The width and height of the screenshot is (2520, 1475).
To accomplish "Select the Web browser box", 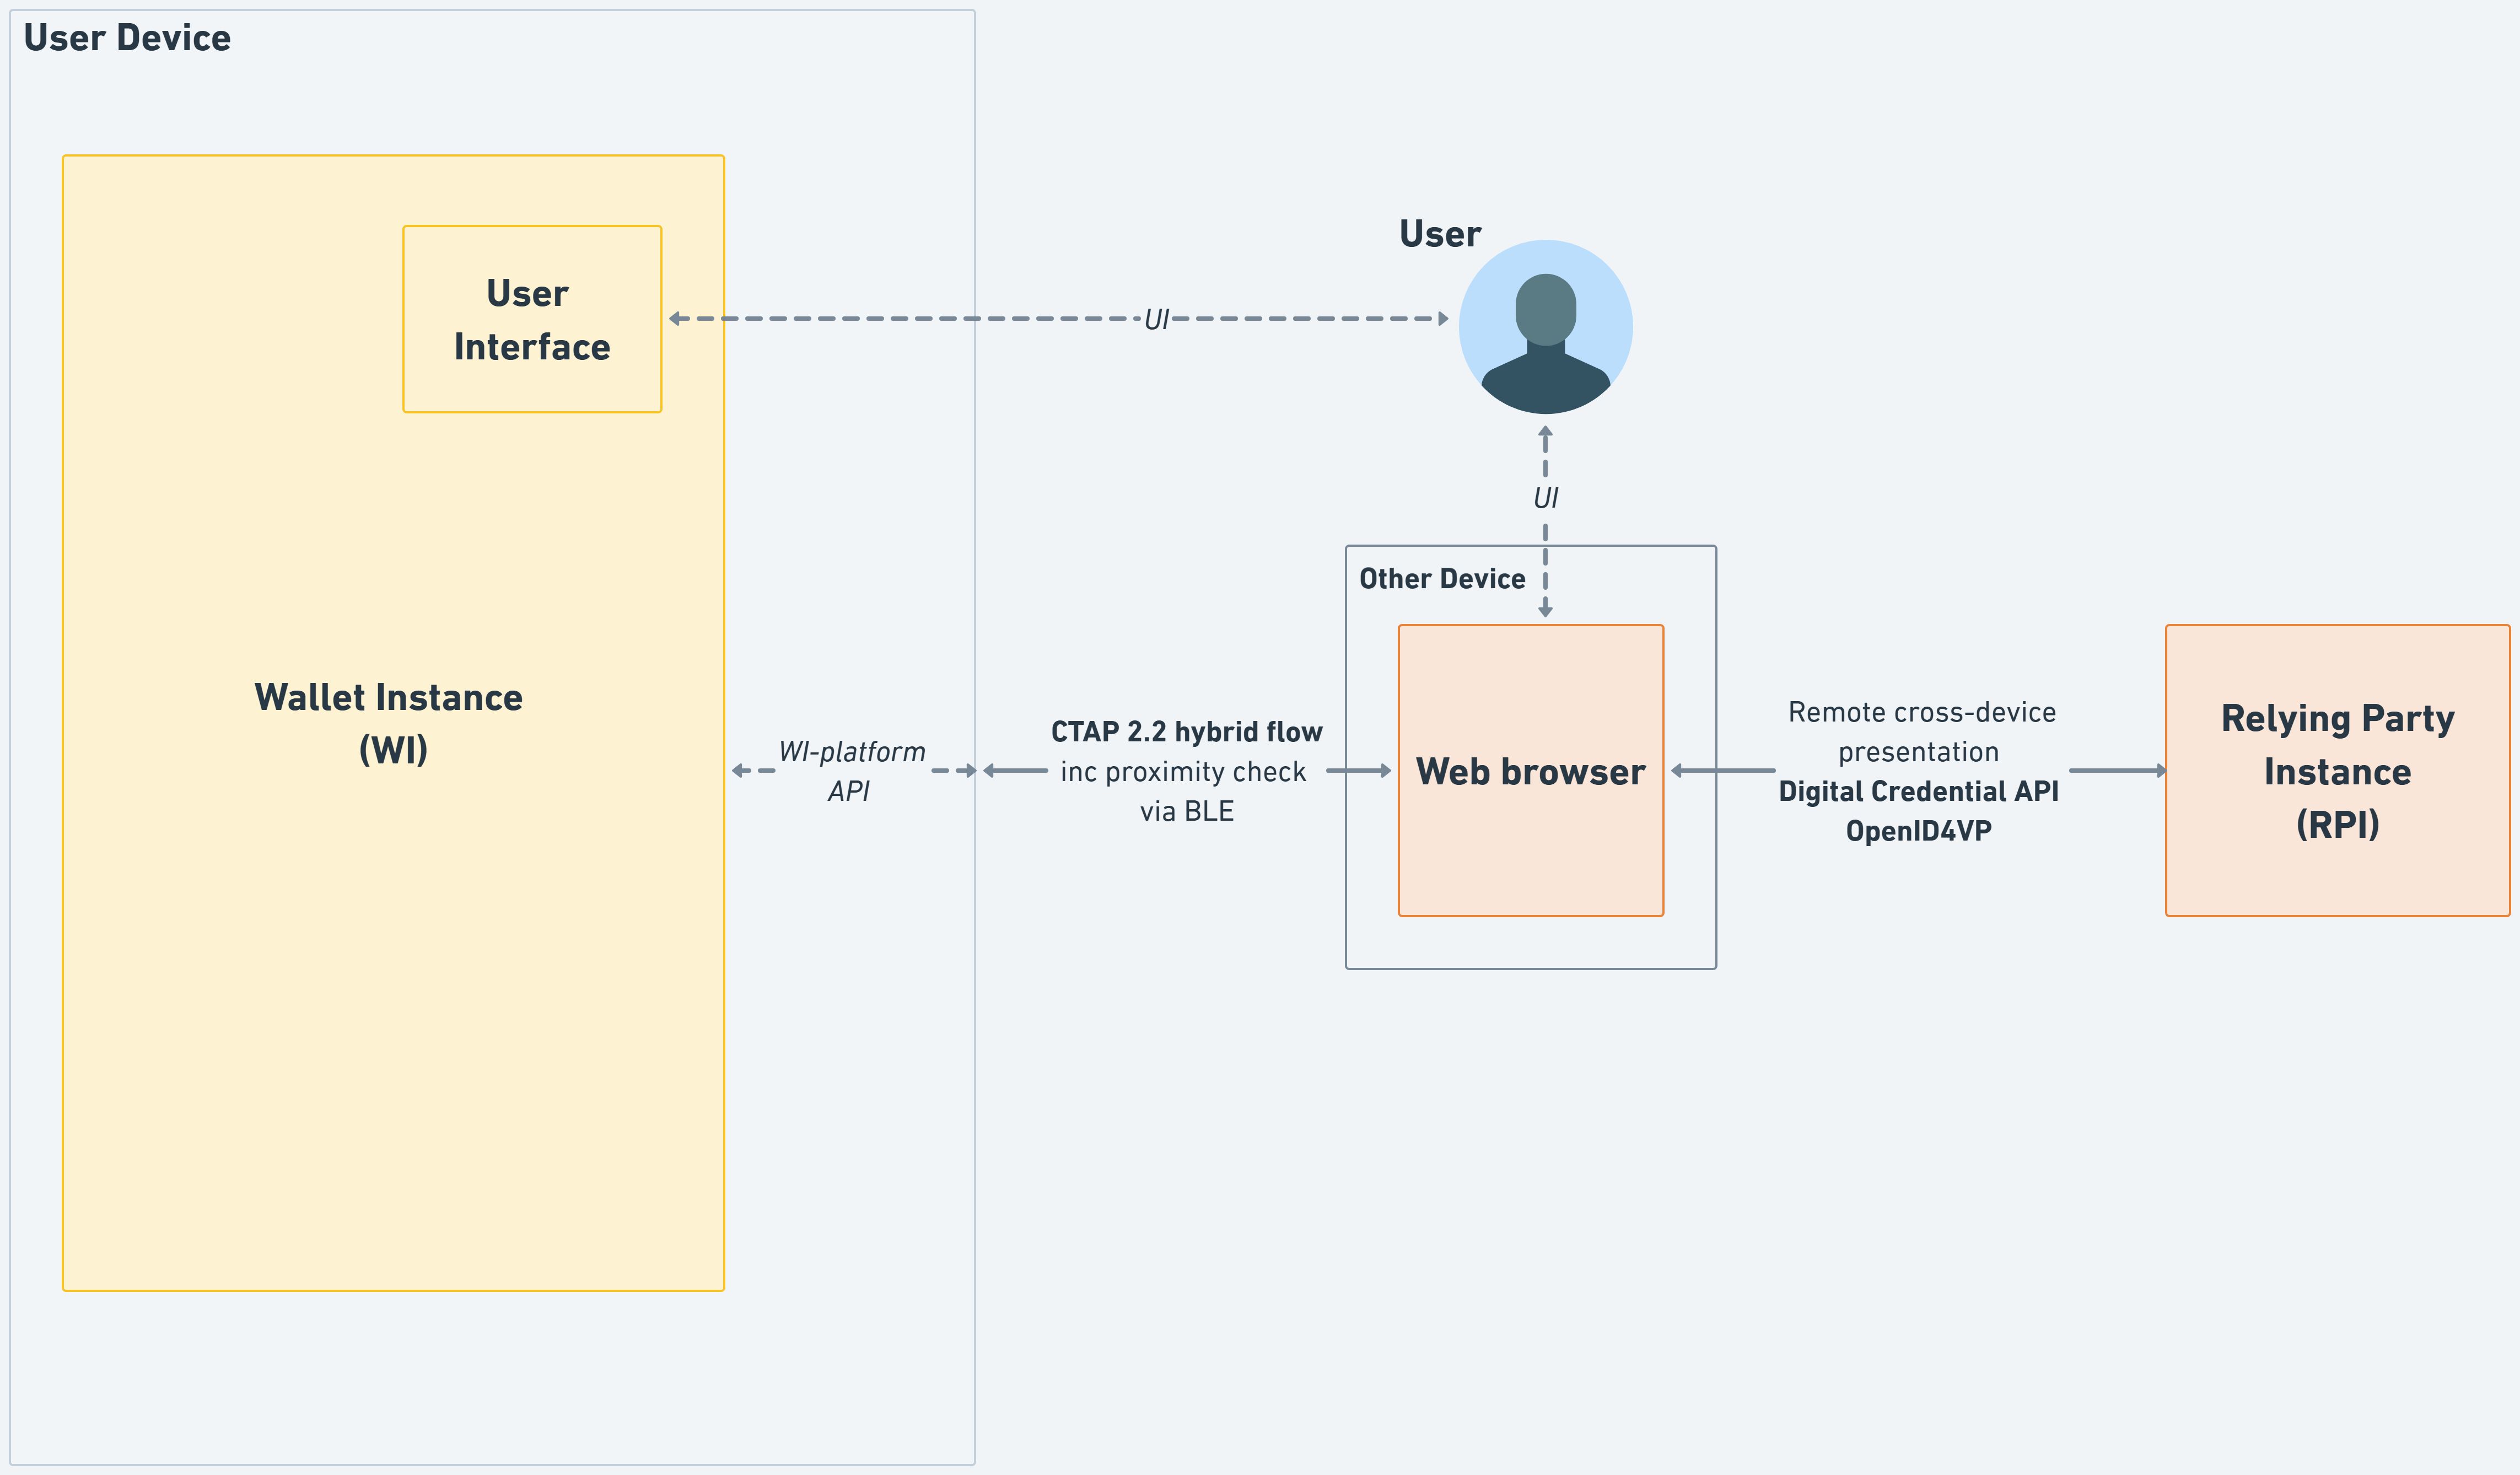I will (x=1530, y=771).
